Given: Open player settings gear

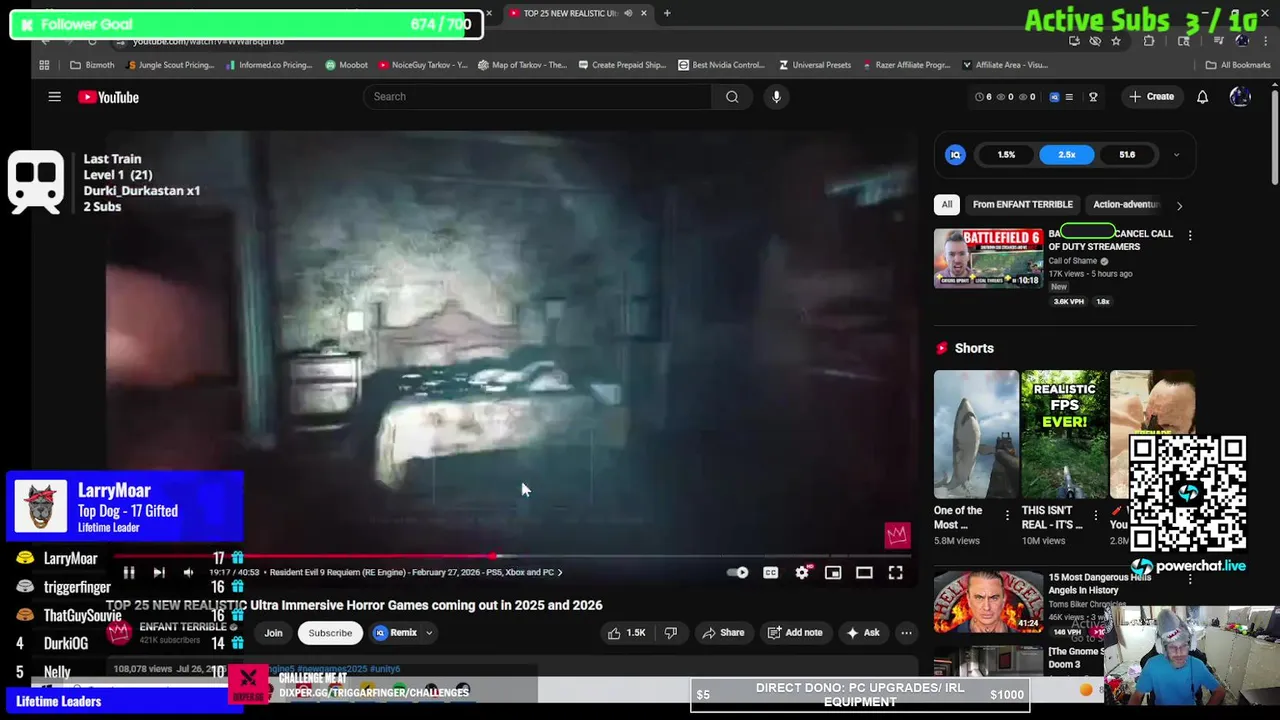Looking at the screenshot, I should [802, 572].
